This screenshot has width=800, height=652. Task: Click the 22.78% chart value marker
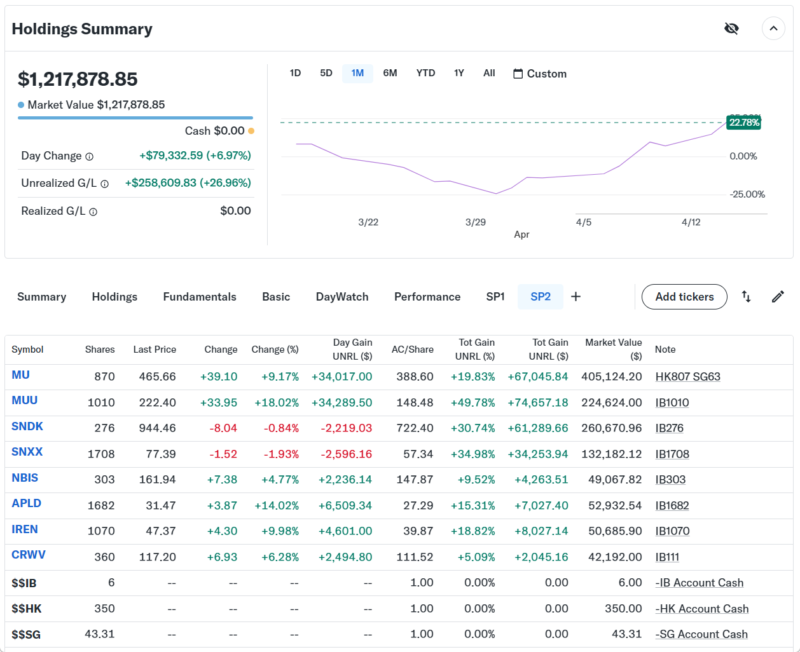744,122
